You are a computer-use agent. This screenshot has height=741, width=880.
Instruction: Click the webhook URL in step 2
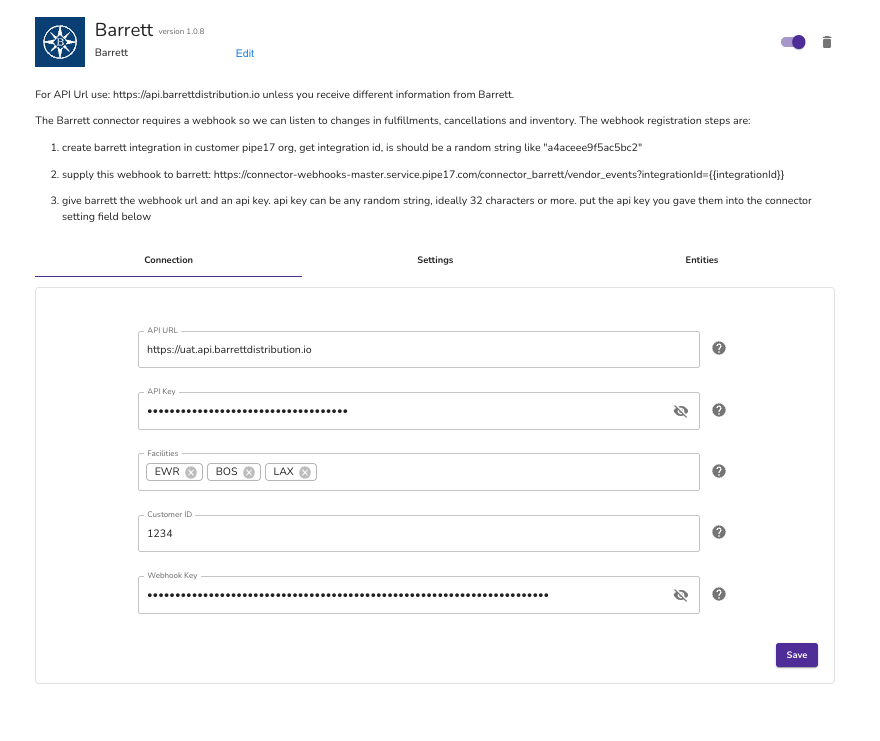pos(499,175)
